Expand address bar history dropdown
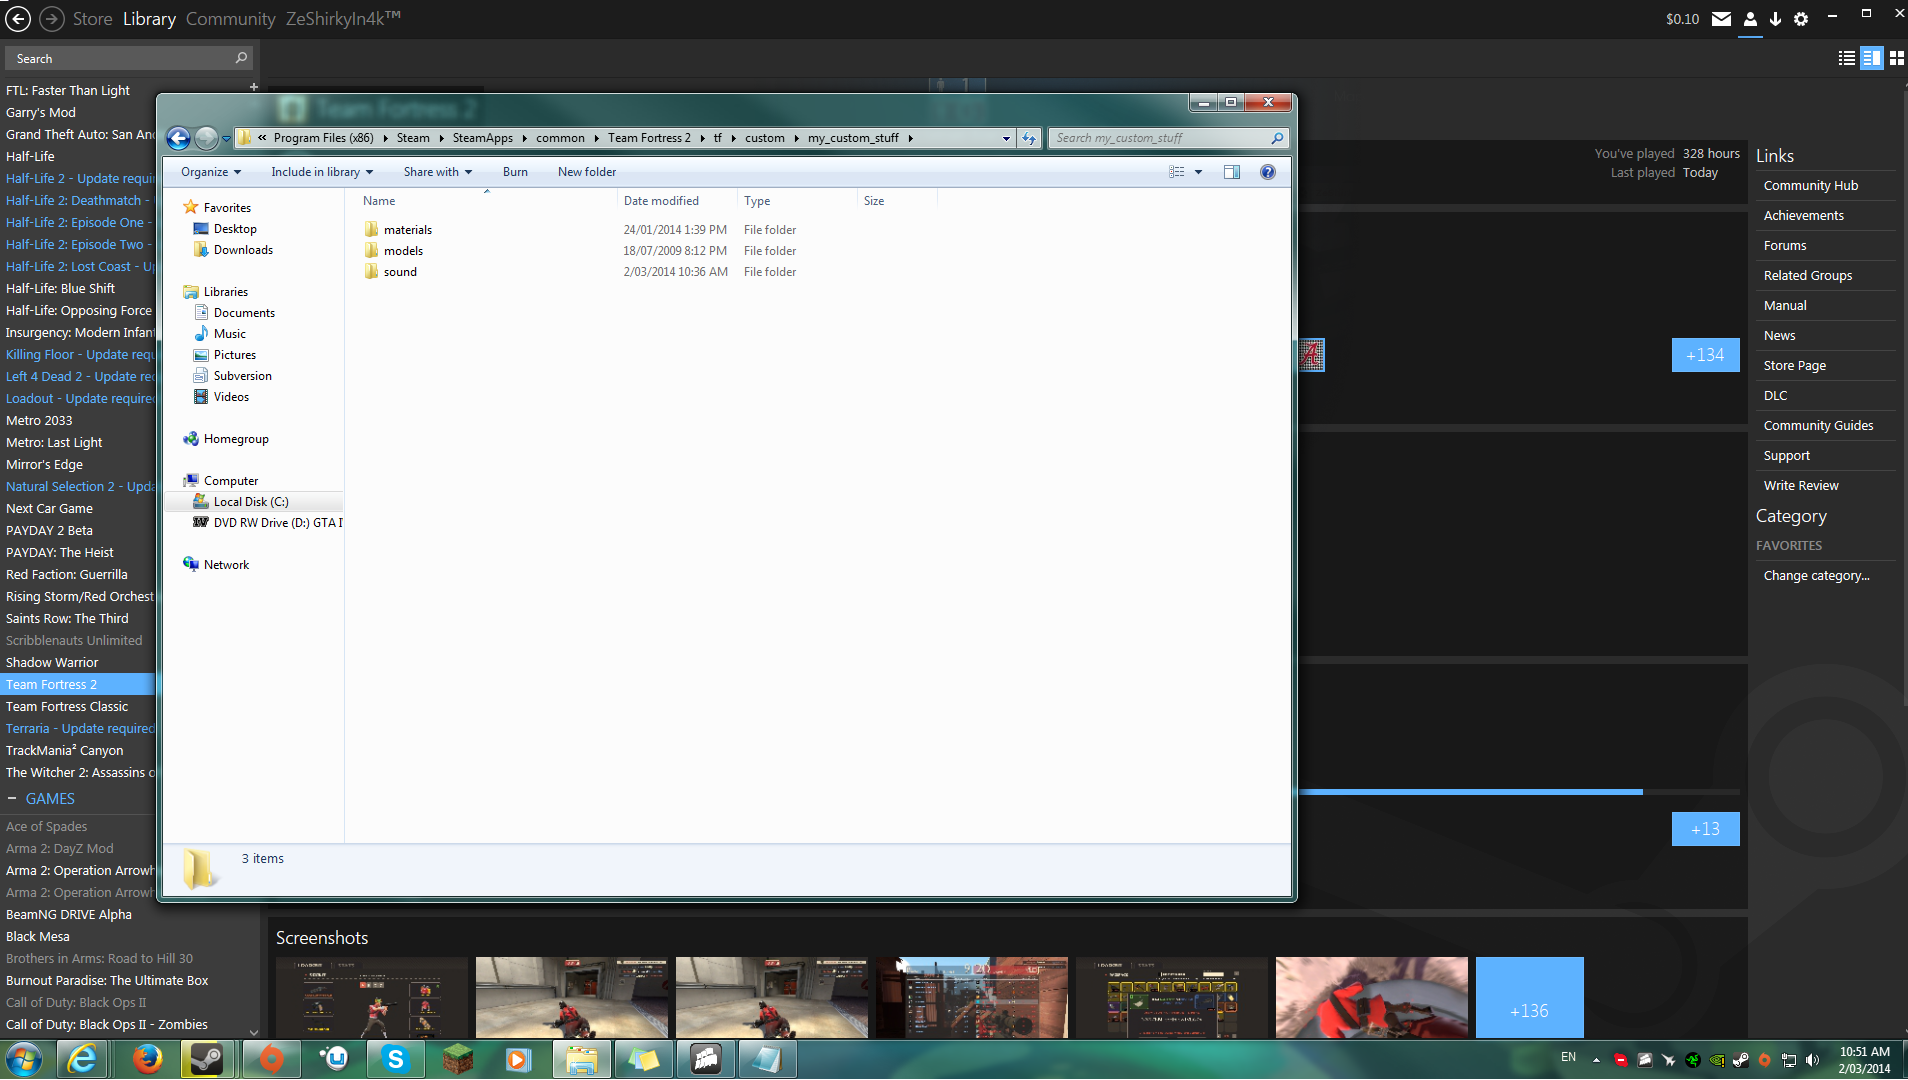Image resolution: width=1908 pixels, height=1080 pixels. [1006, 138]
